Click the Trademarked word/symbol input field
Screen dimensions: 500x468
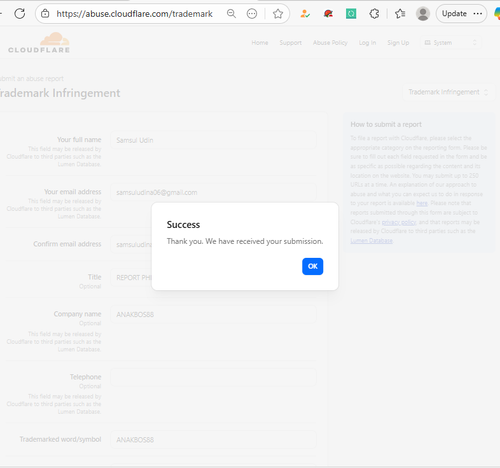(213, 440)
